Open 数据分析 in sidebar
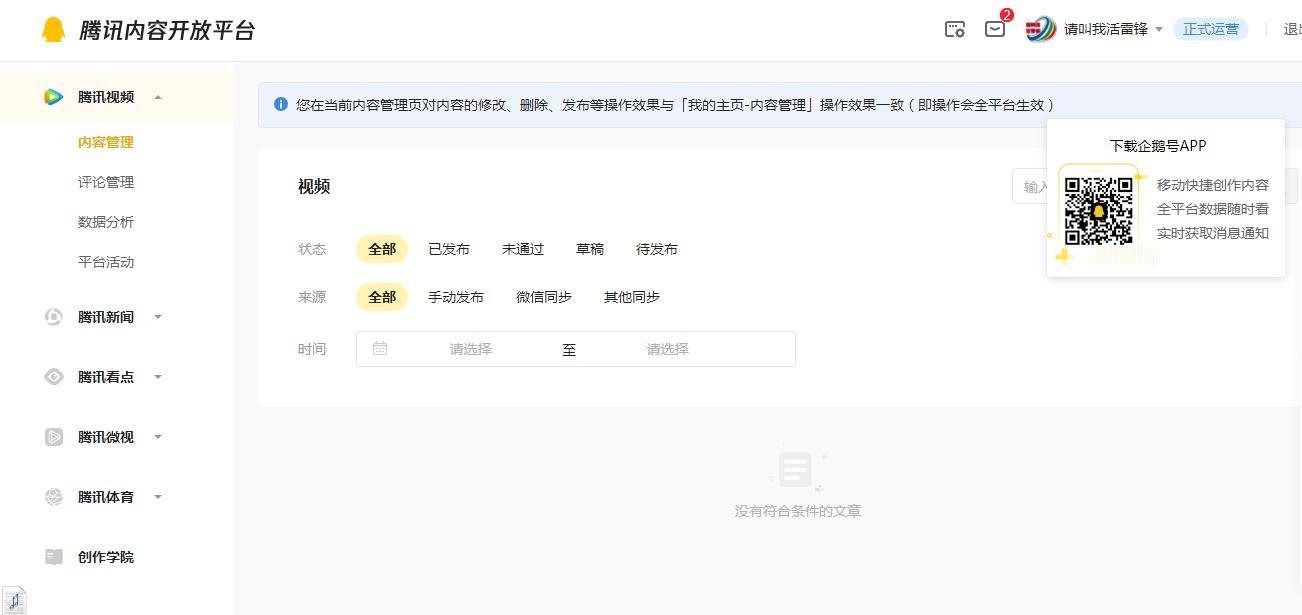 (106, 222)
